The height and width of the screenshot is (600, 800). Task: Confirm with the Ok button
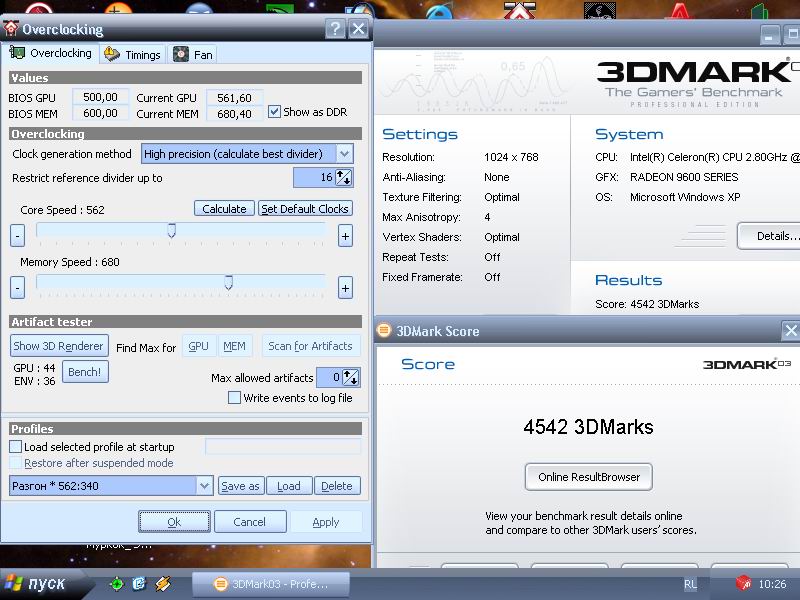point(174,522)
